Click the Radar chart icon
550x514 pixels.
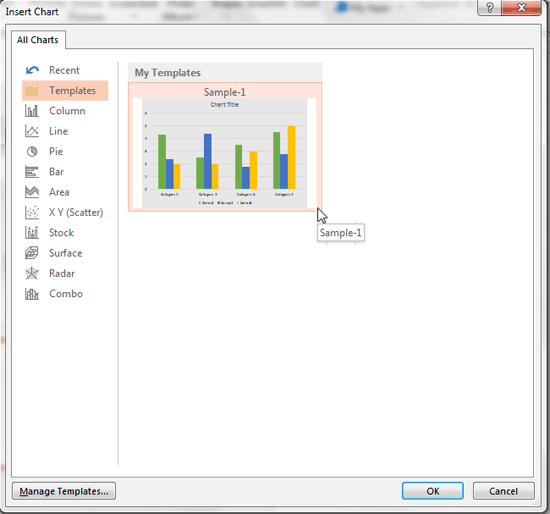tap(32, 273)
